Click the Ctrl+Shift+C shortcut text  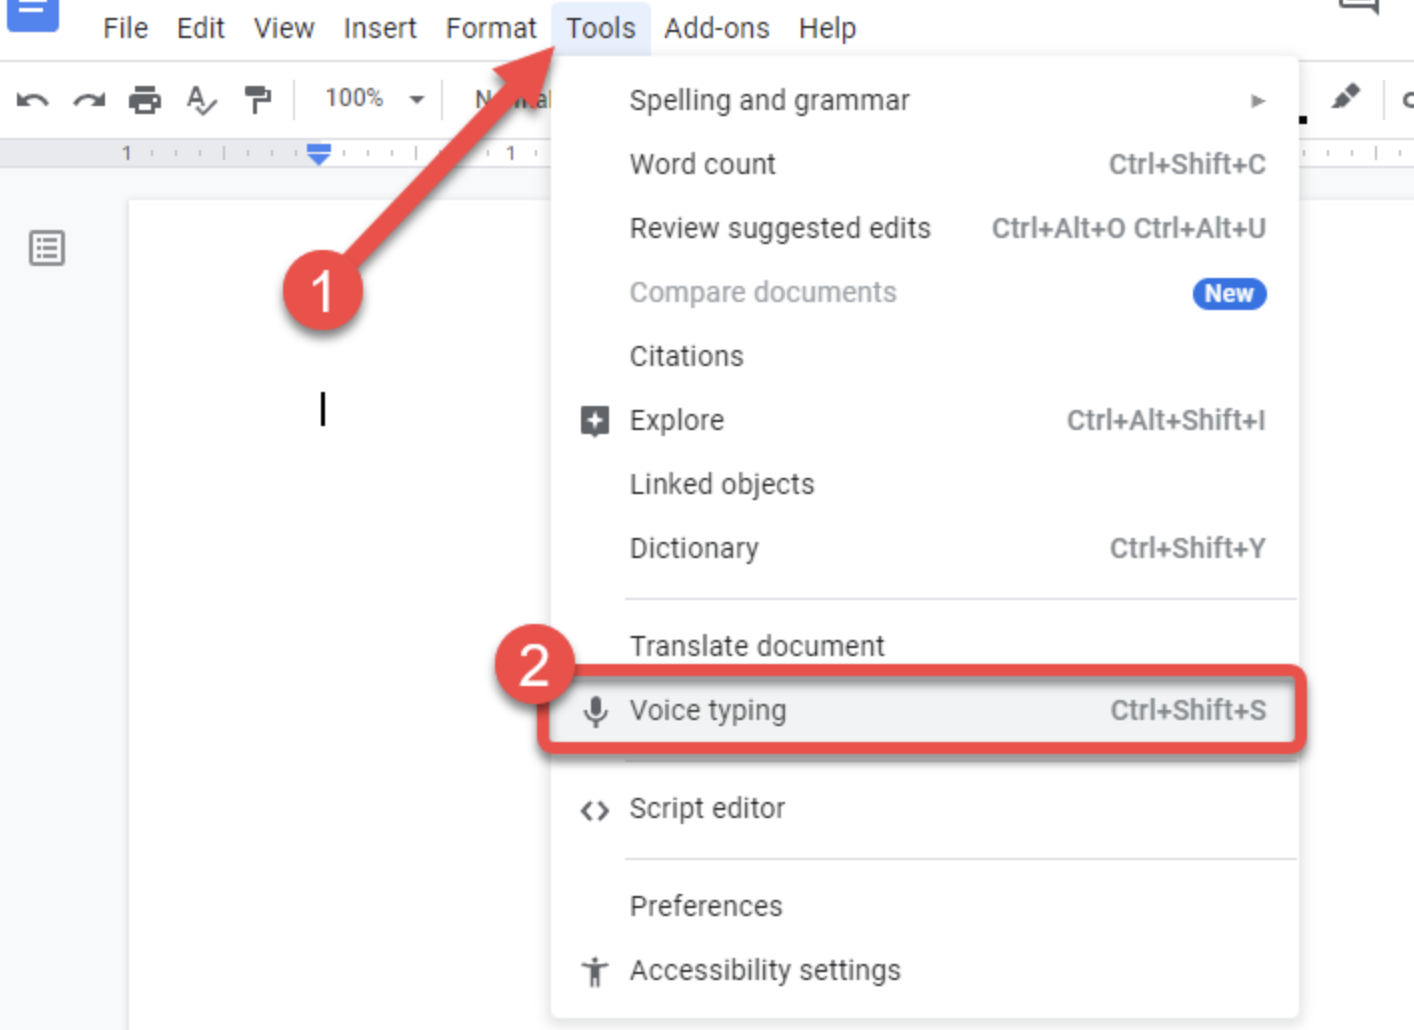click(x=1187, y=164)
